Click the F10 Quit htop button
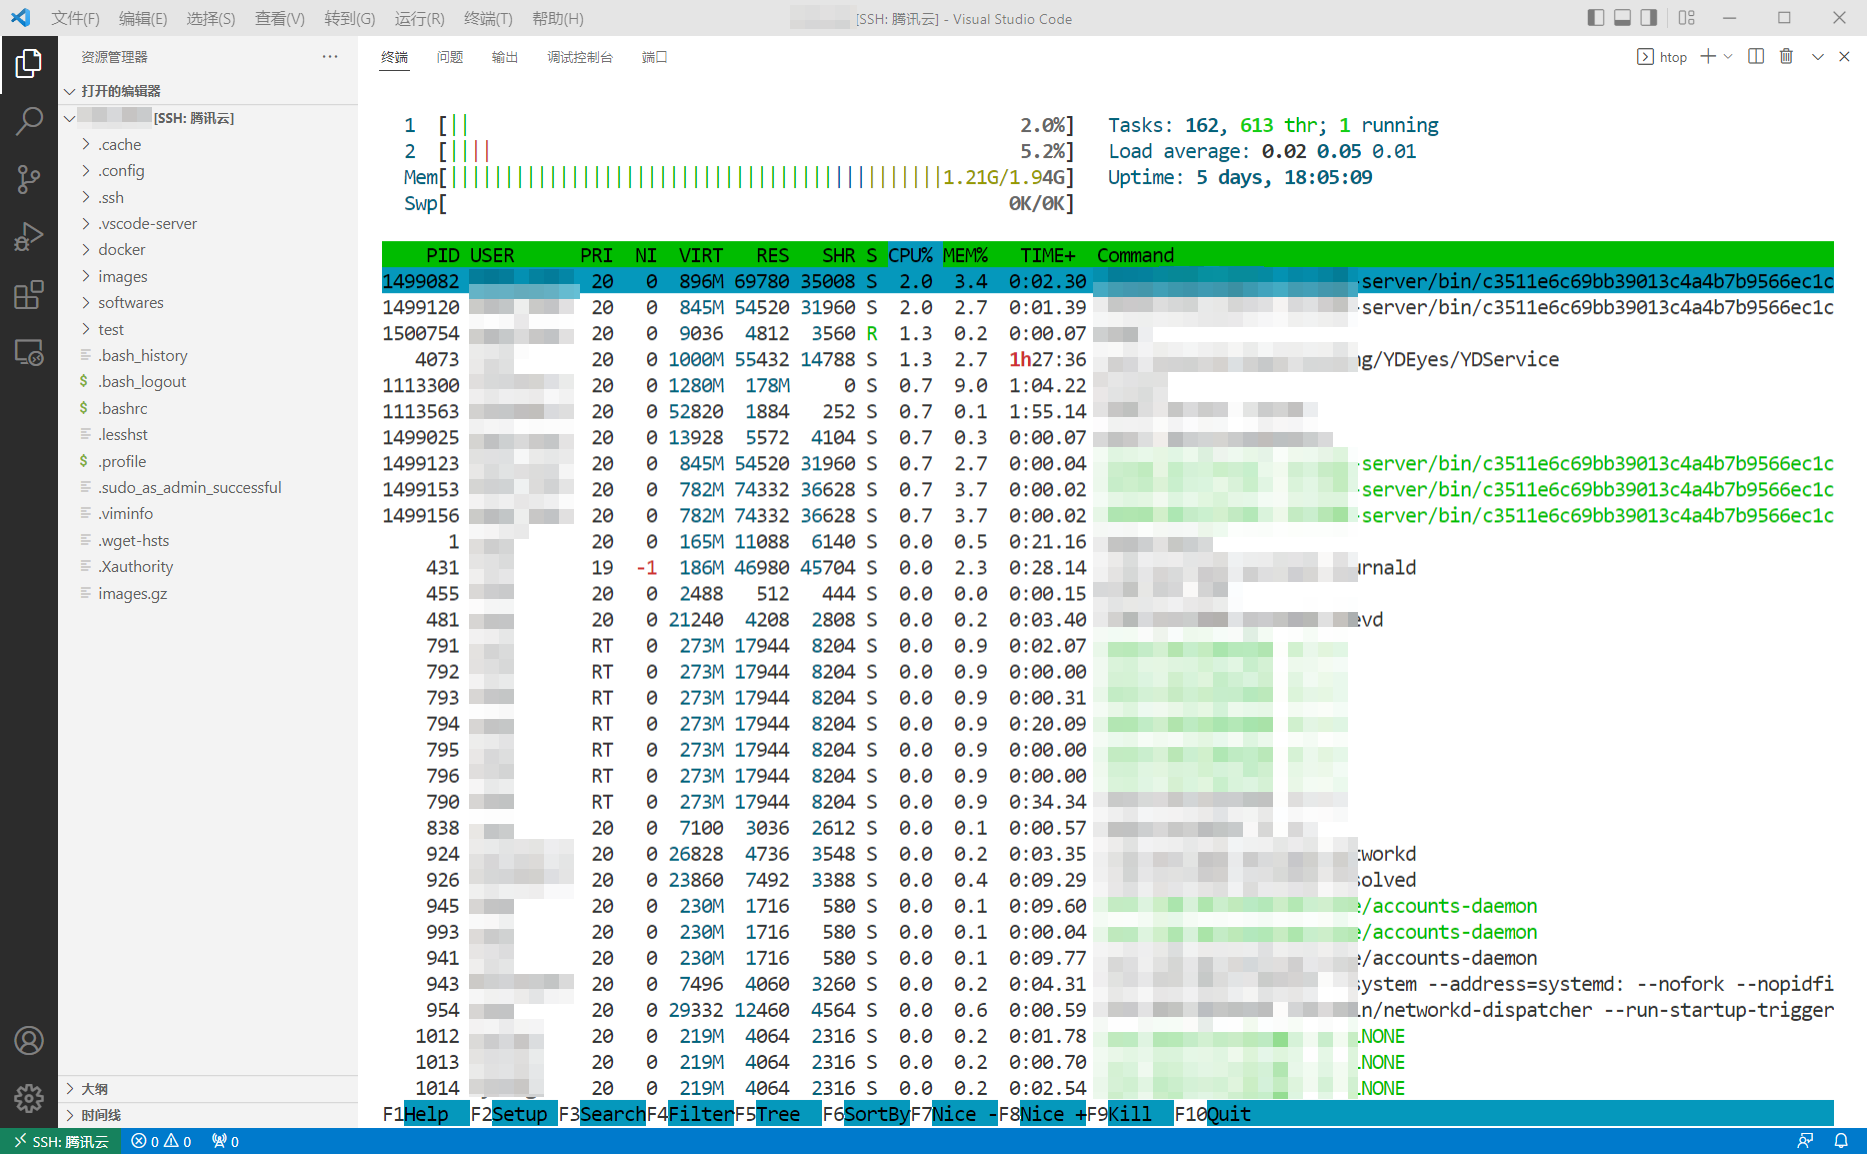1867x1154 pixels. [x=1213, y=1114]
